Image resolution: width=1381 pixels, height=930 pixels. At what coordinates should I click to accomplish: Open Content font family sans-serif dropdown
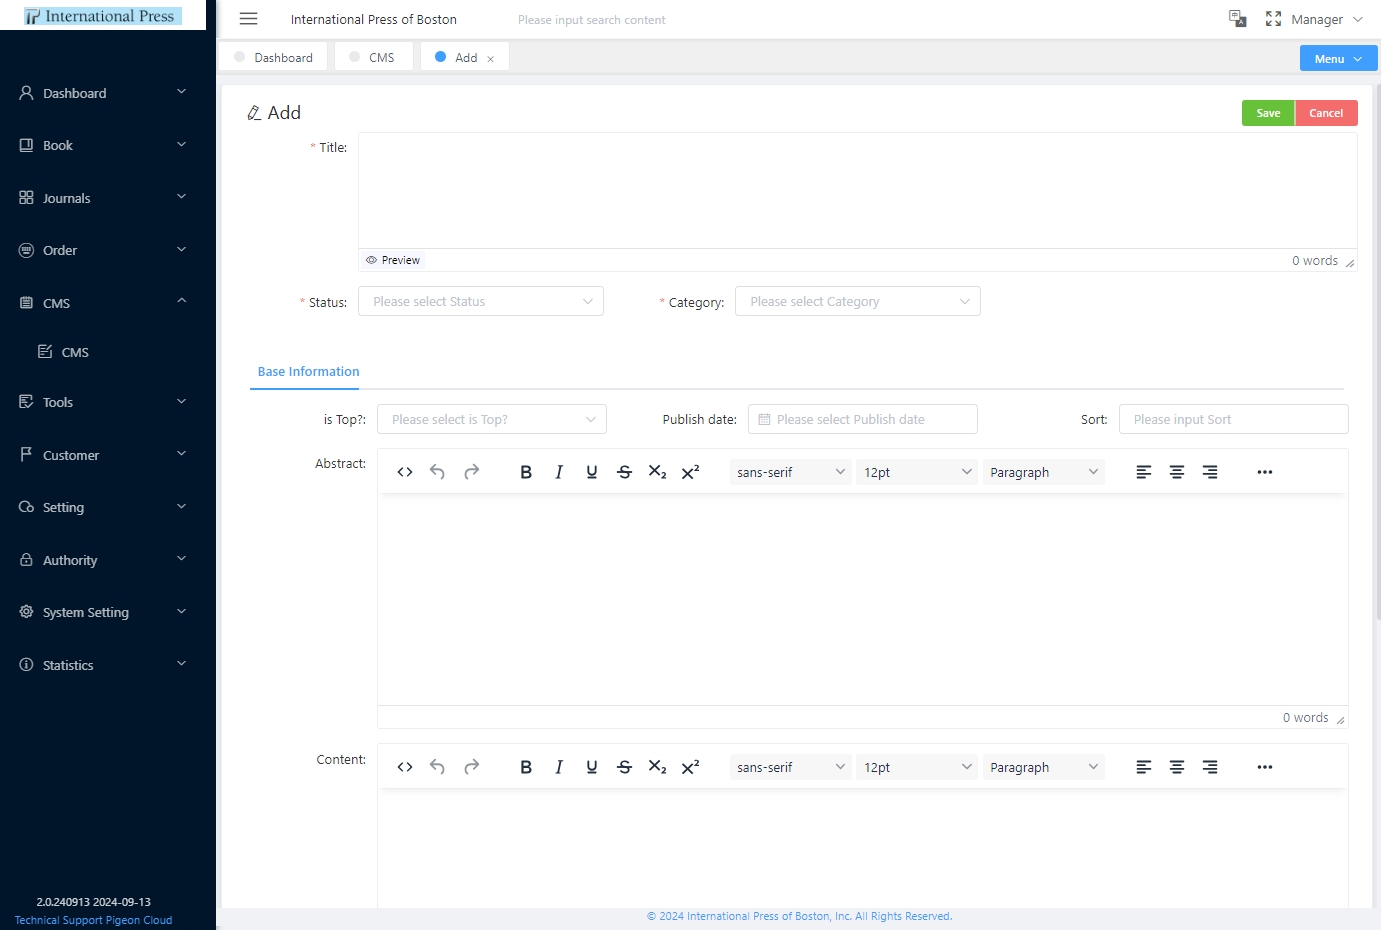click(x=790, y=767)
